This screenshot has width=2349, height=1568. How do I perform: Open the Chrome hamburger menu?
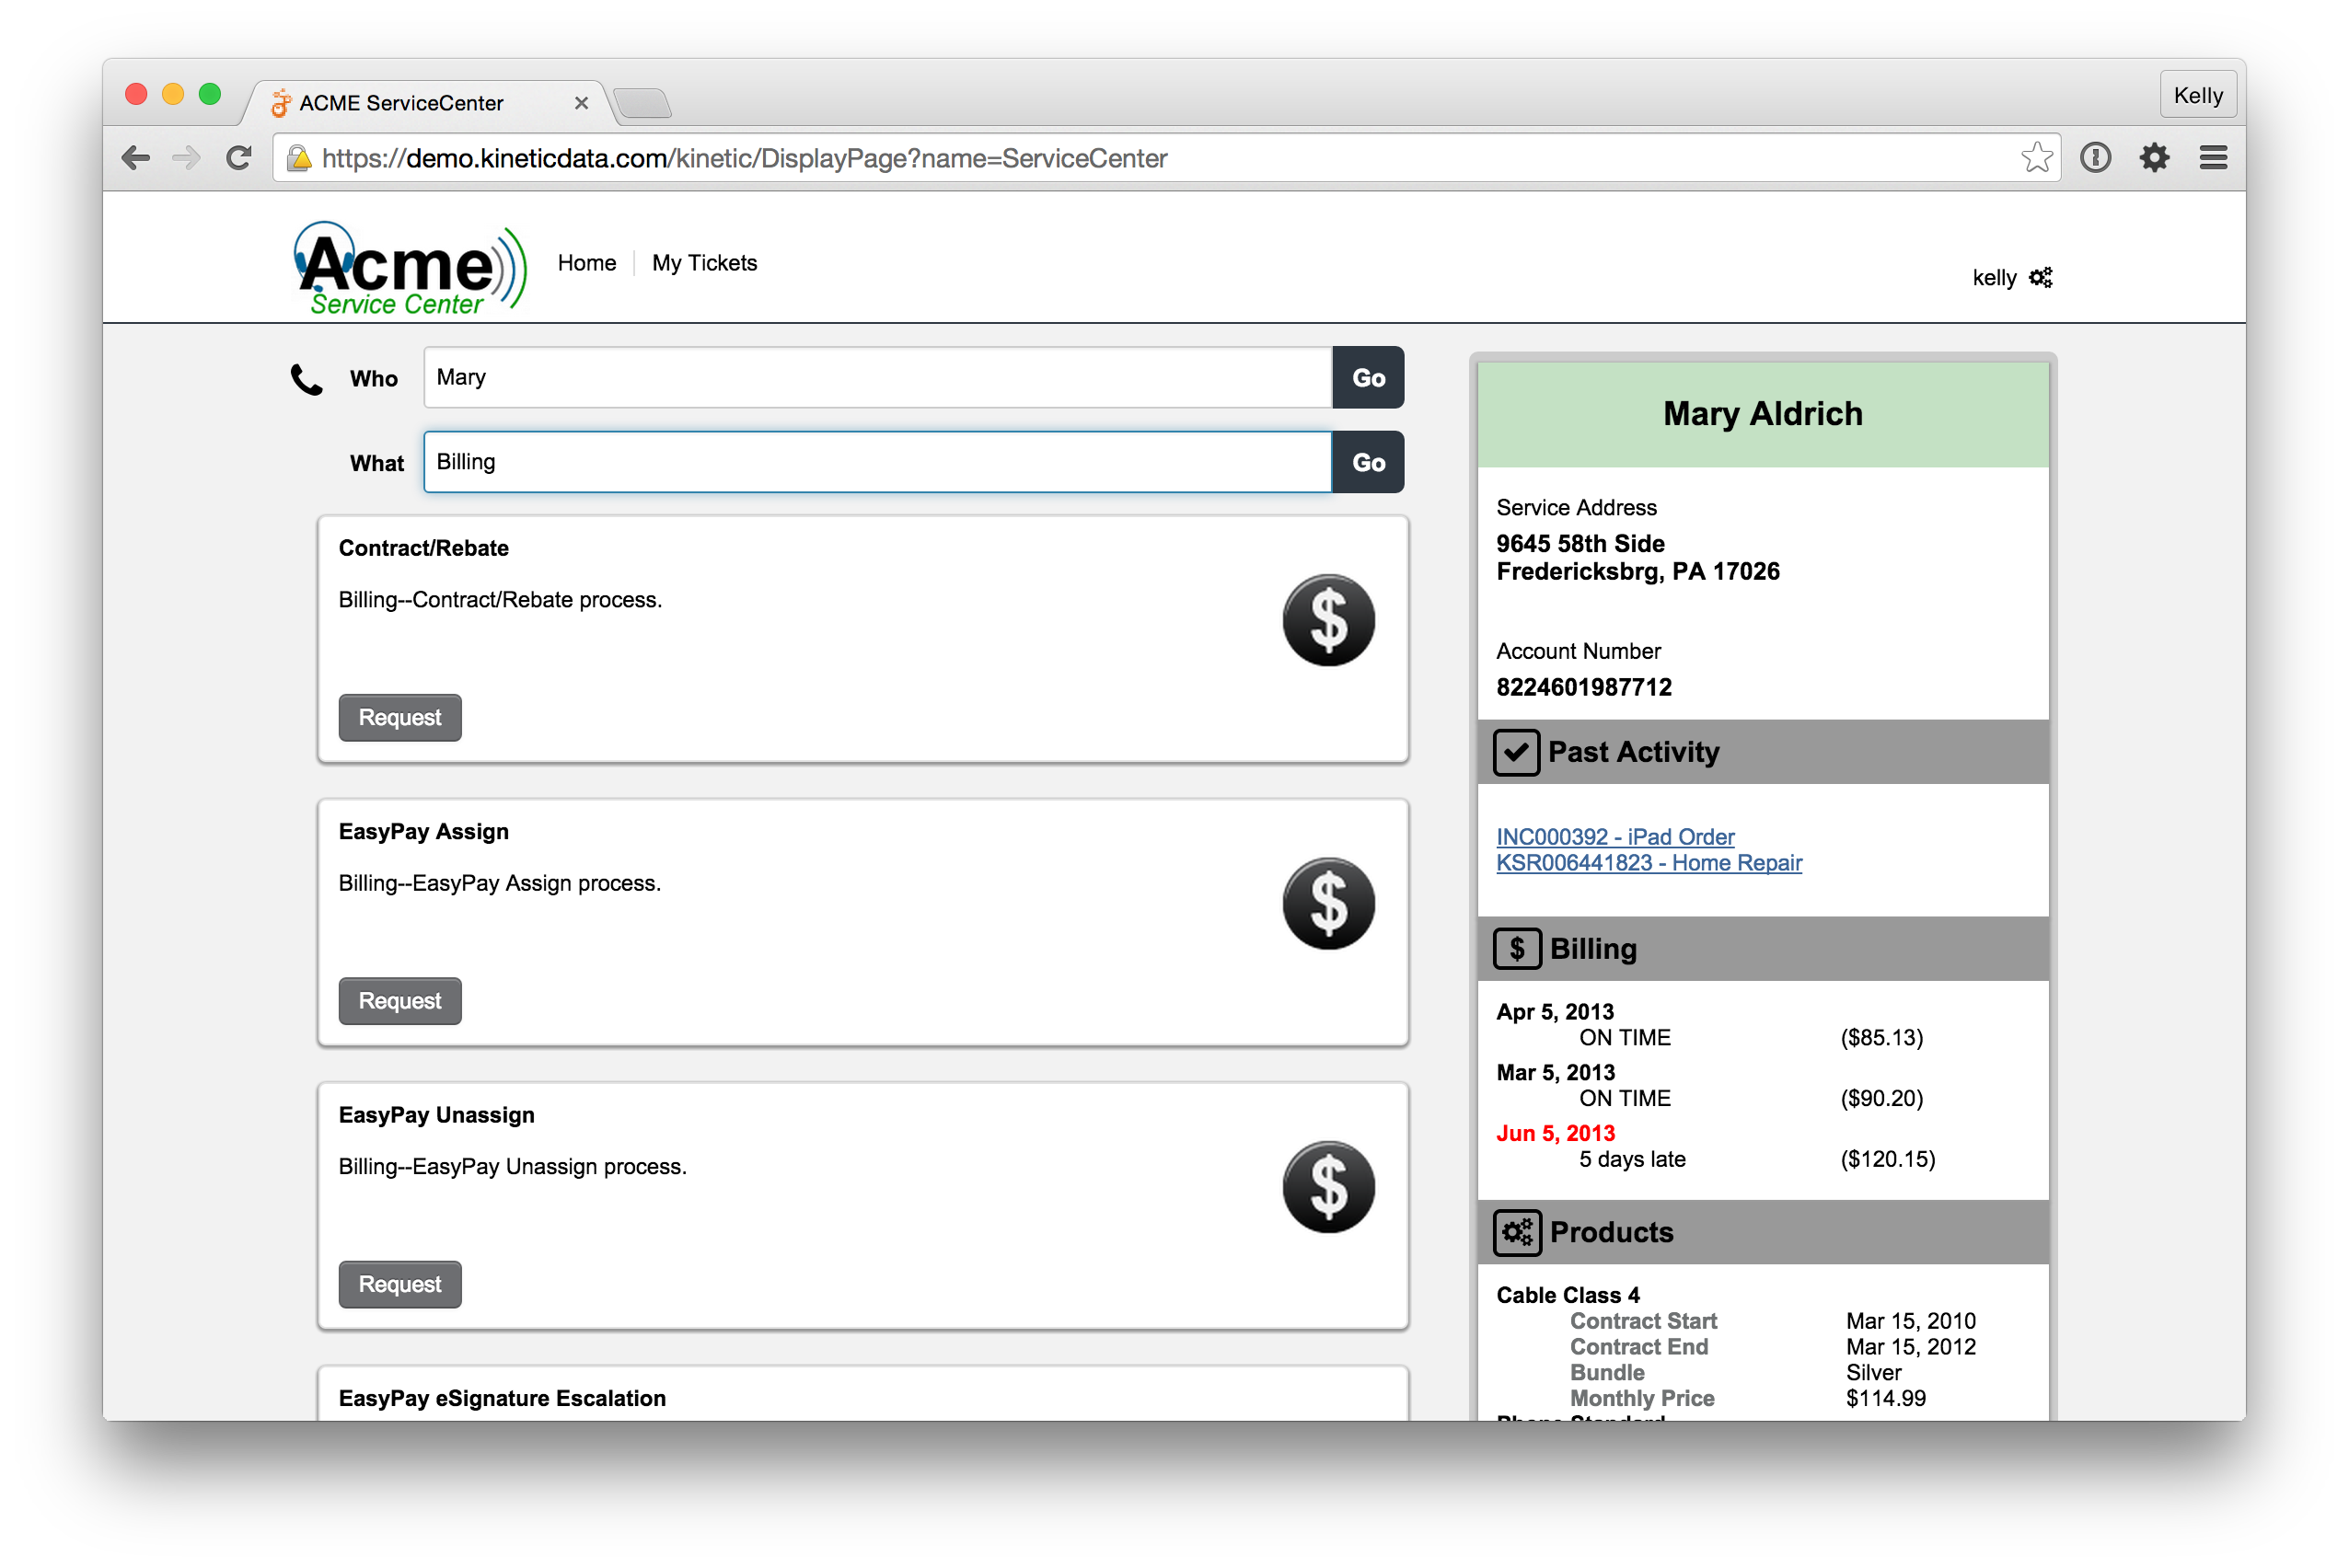(x=2213, y=158)
